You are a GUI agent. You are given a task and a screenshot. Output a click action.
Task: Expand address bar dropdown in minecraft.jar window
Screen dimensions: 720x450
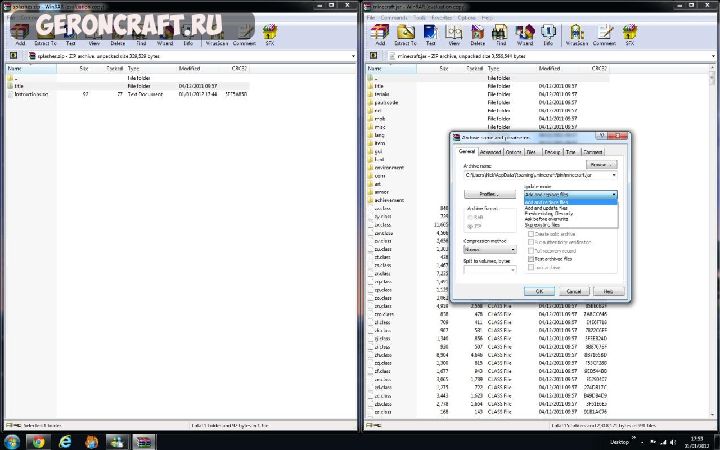713,56
